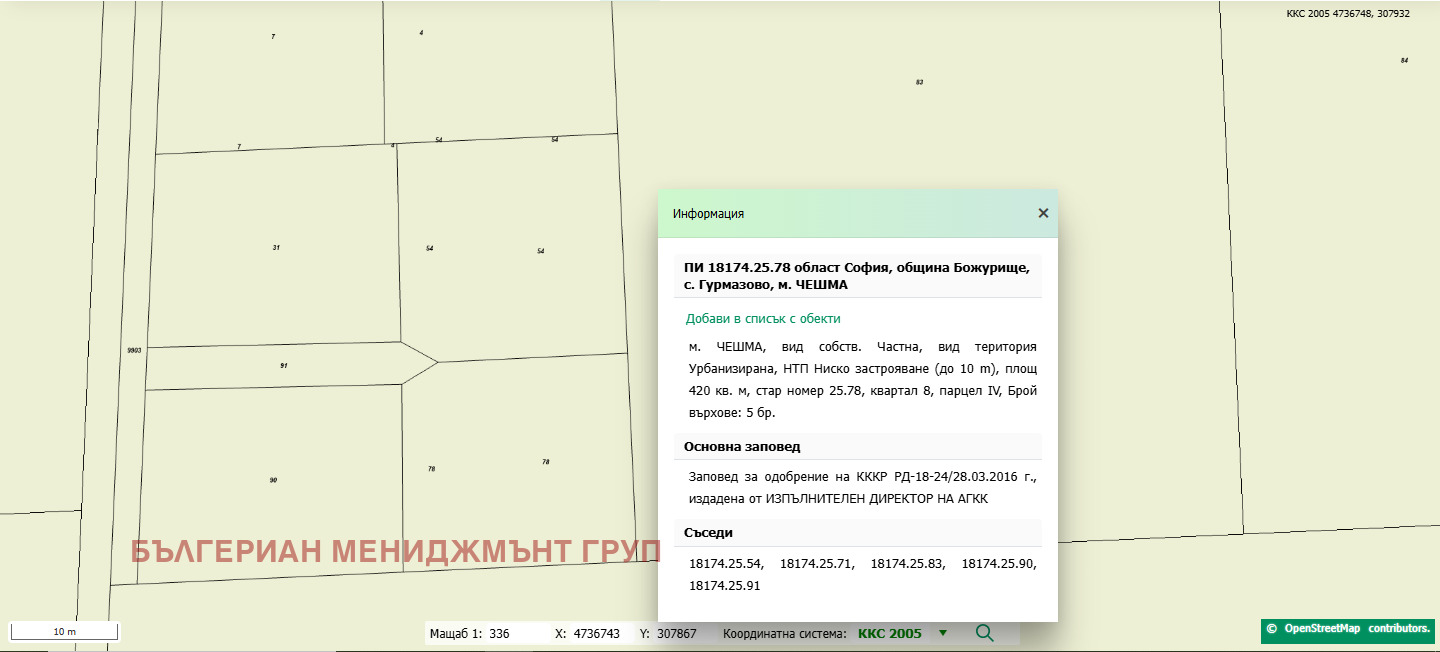The image size is (1440, 652).
Task: Close the Информация popup
Action: [1043, 213]
